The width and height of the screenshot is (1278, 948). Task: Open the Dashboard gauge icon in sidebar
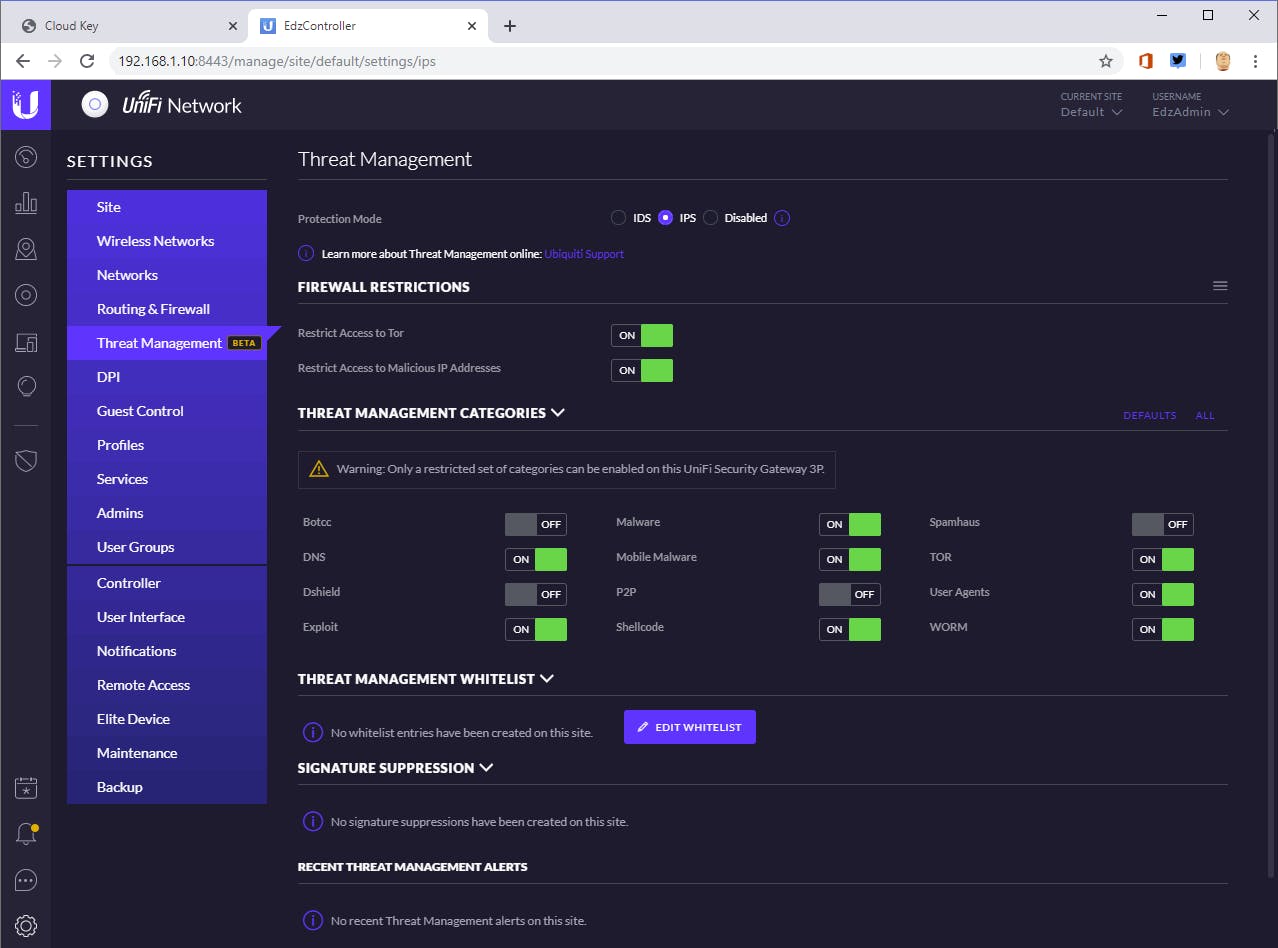pyautogui.click(x=26, y=157)
